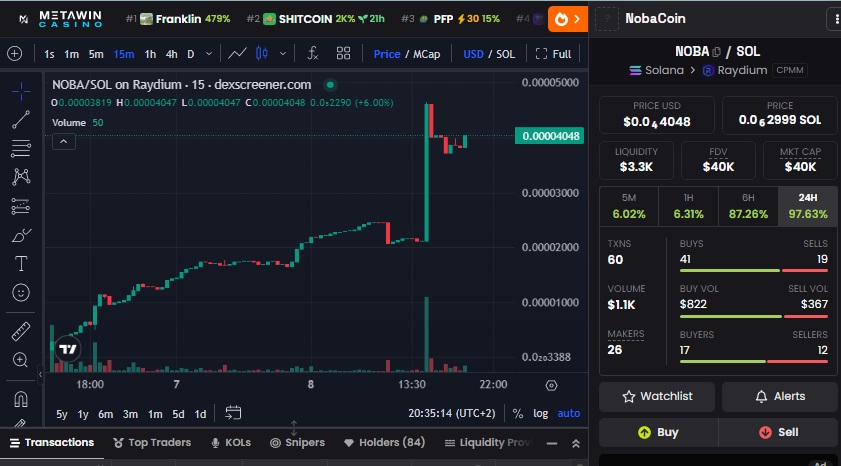The width and height of the screenshot is (841, 466).
Task: Switch to the KOLs tab
Action: click(x=231, y=443)
